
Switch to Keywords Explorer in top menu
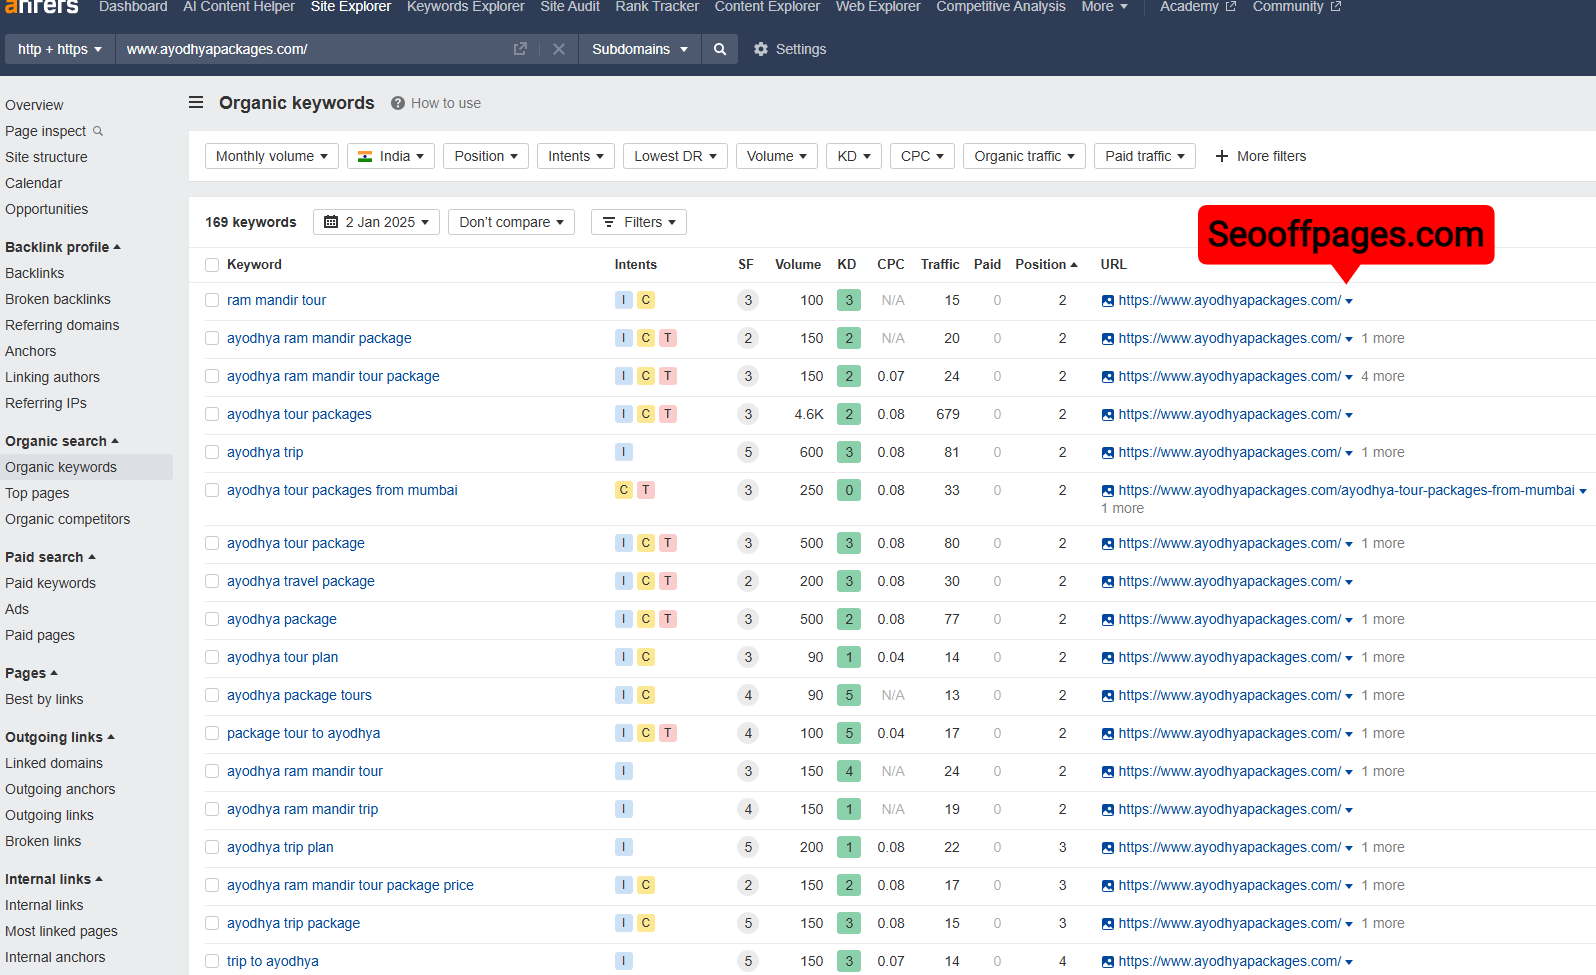[x=465, y=7]
